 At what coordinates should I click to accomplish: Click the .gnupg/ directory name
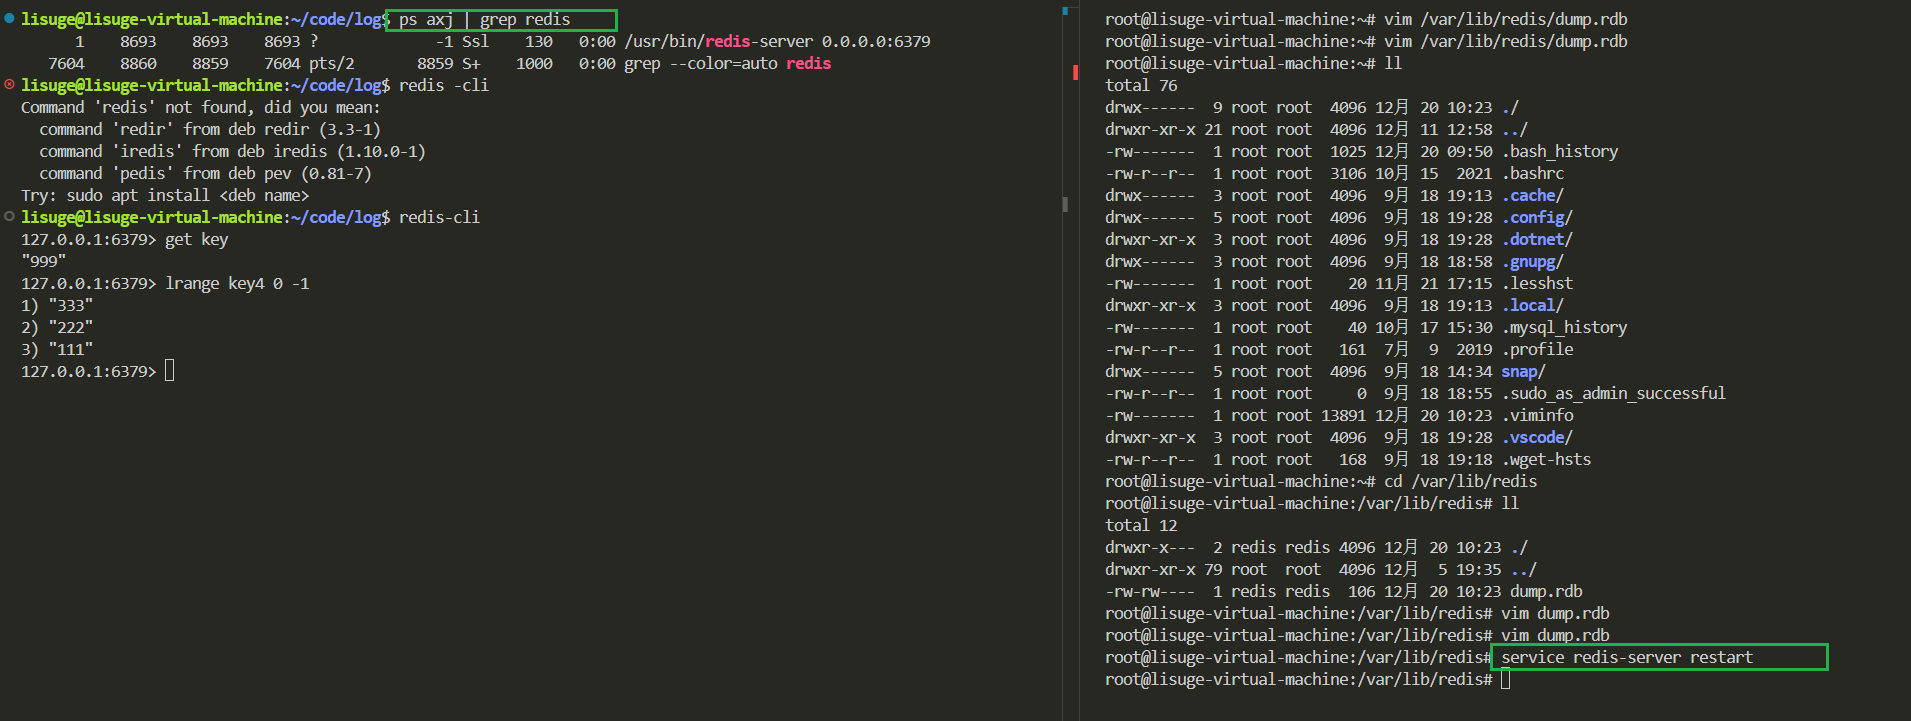pos(1533,261)
